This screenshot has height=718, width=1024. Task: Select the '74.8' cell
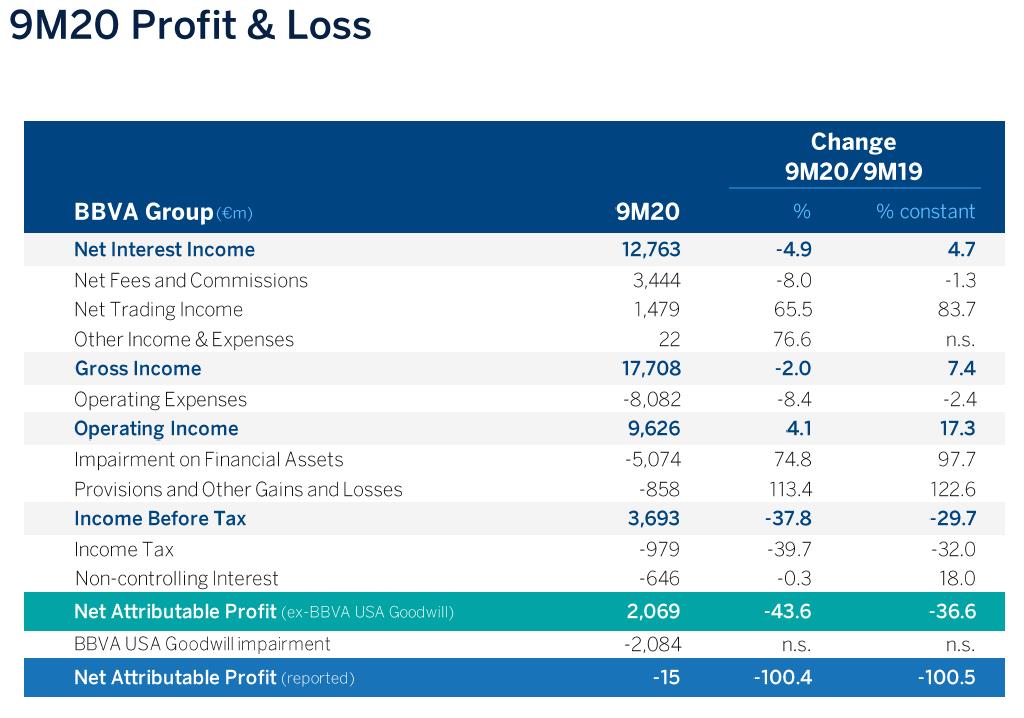coord(793,459)
